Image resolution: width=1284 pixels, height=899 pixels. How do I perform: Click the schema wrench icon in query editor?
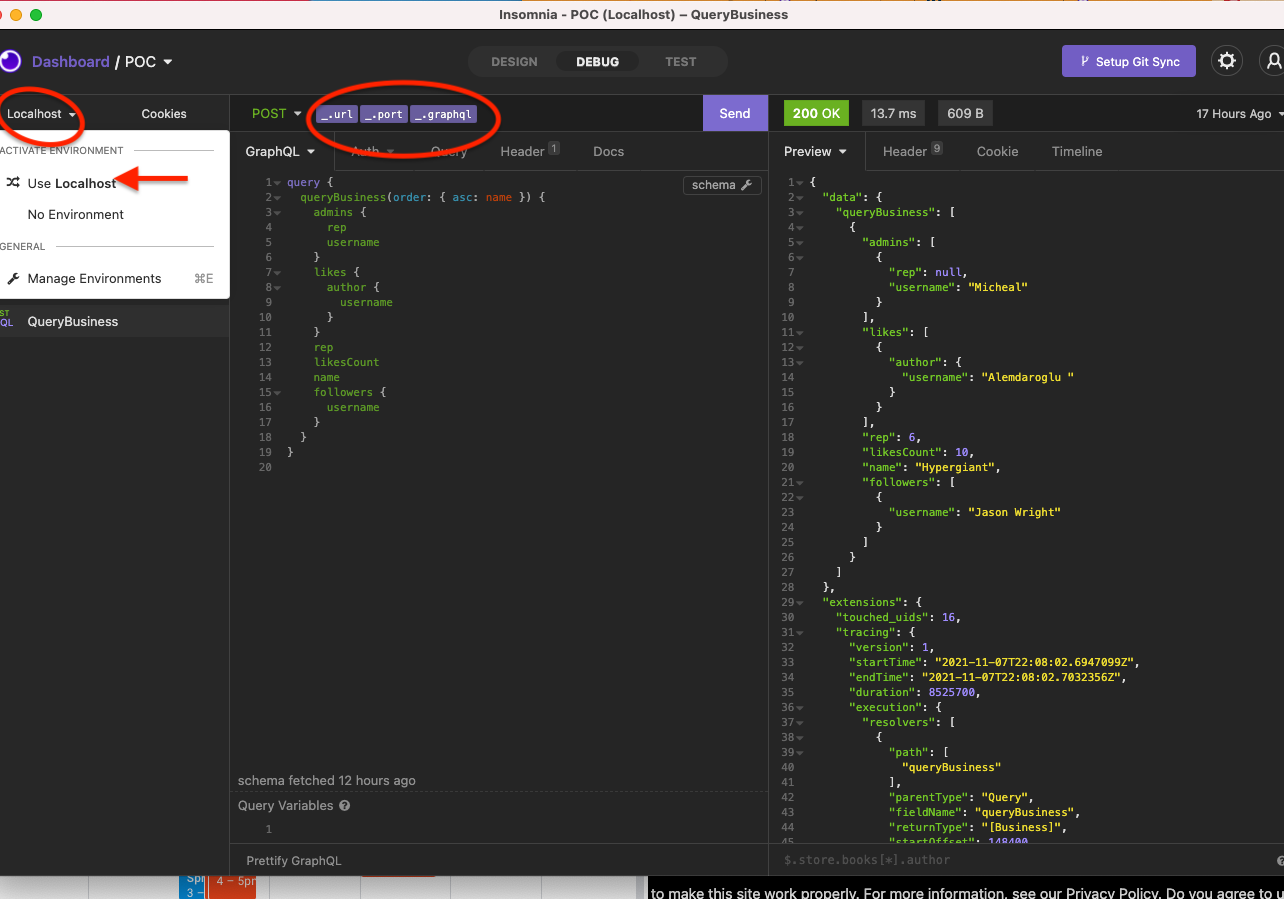(x=744, y=185)
